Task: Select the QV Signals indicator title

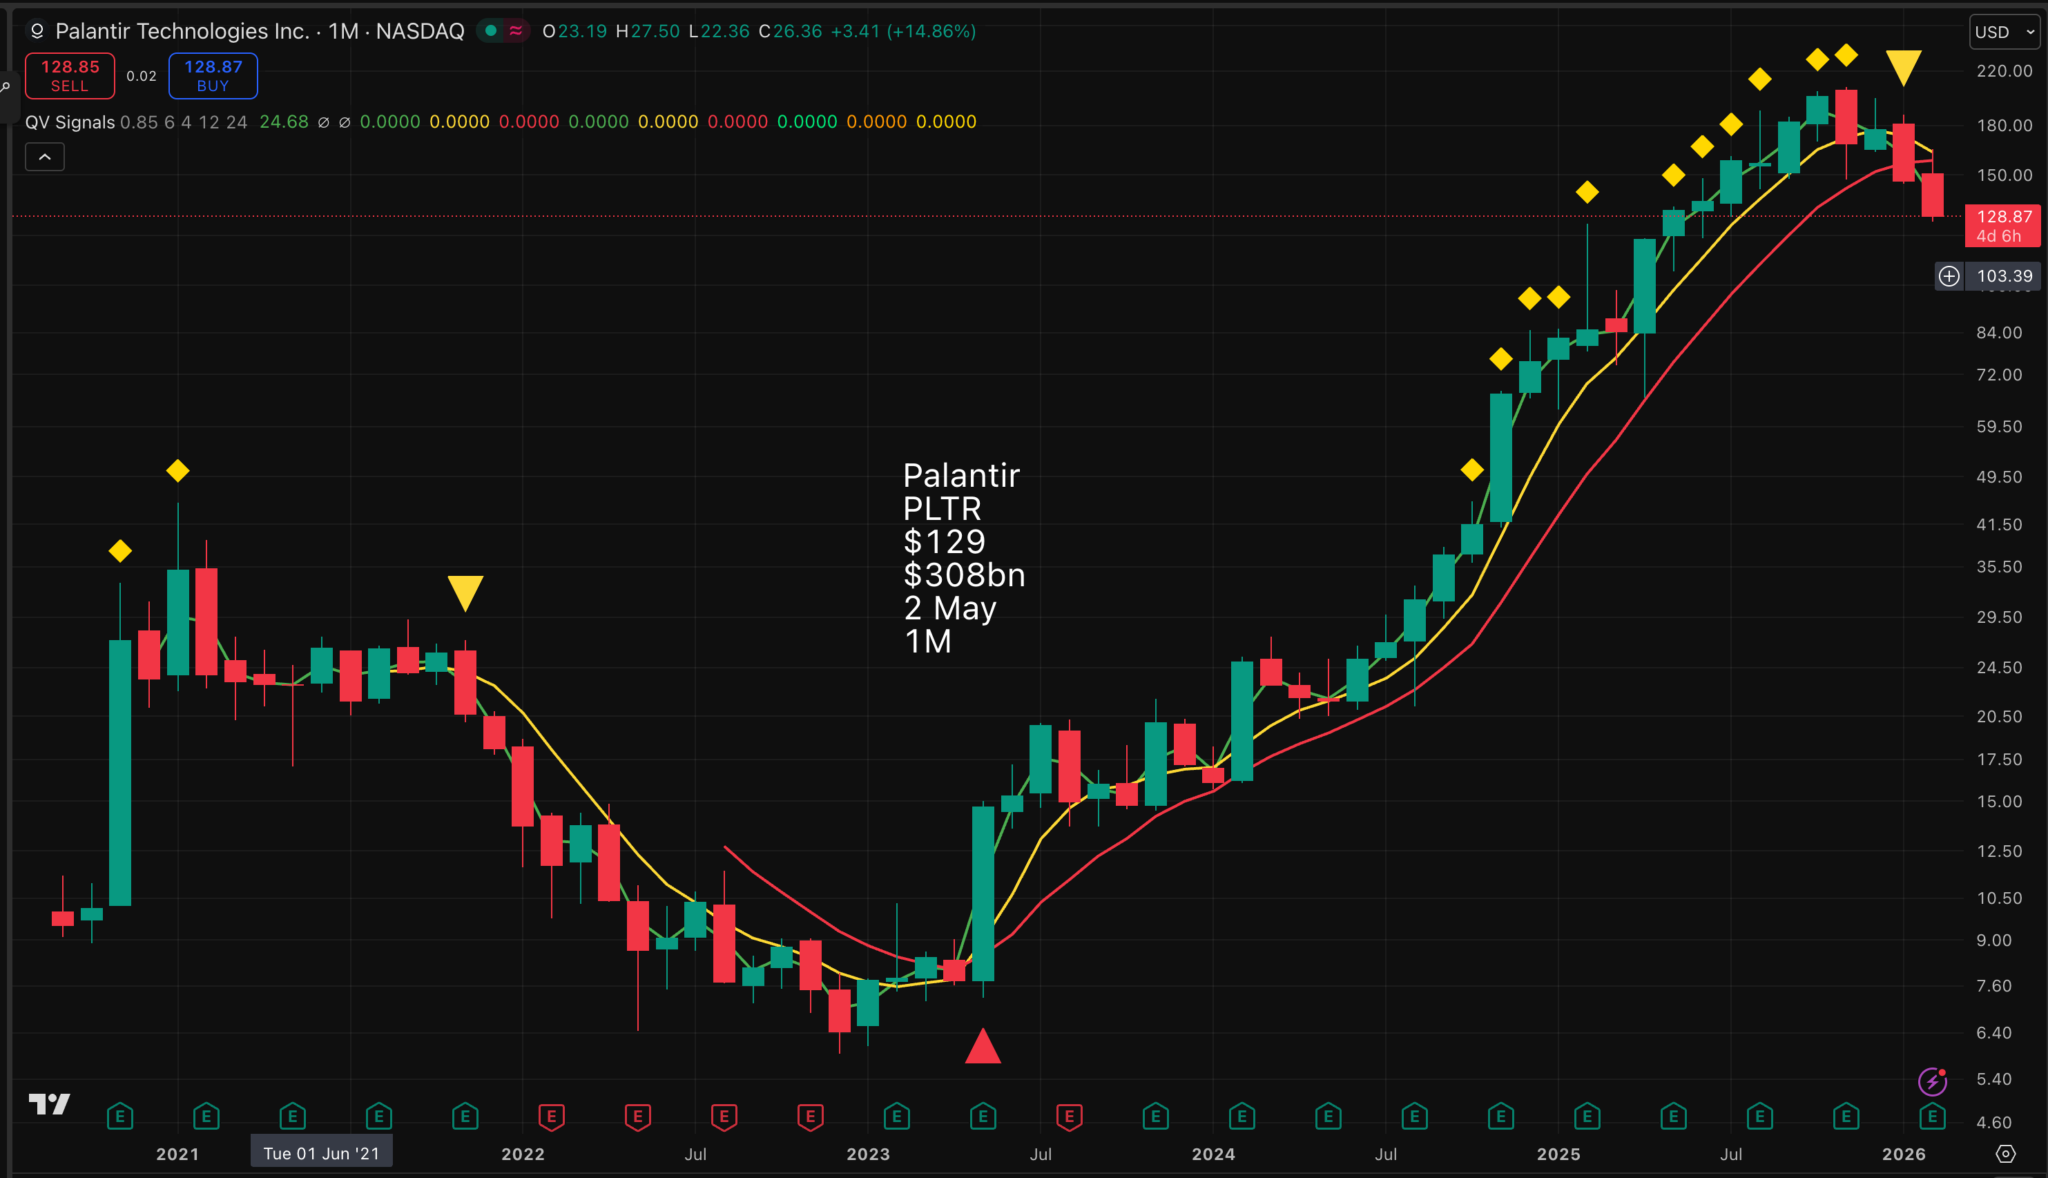Action: coord(70,122)
